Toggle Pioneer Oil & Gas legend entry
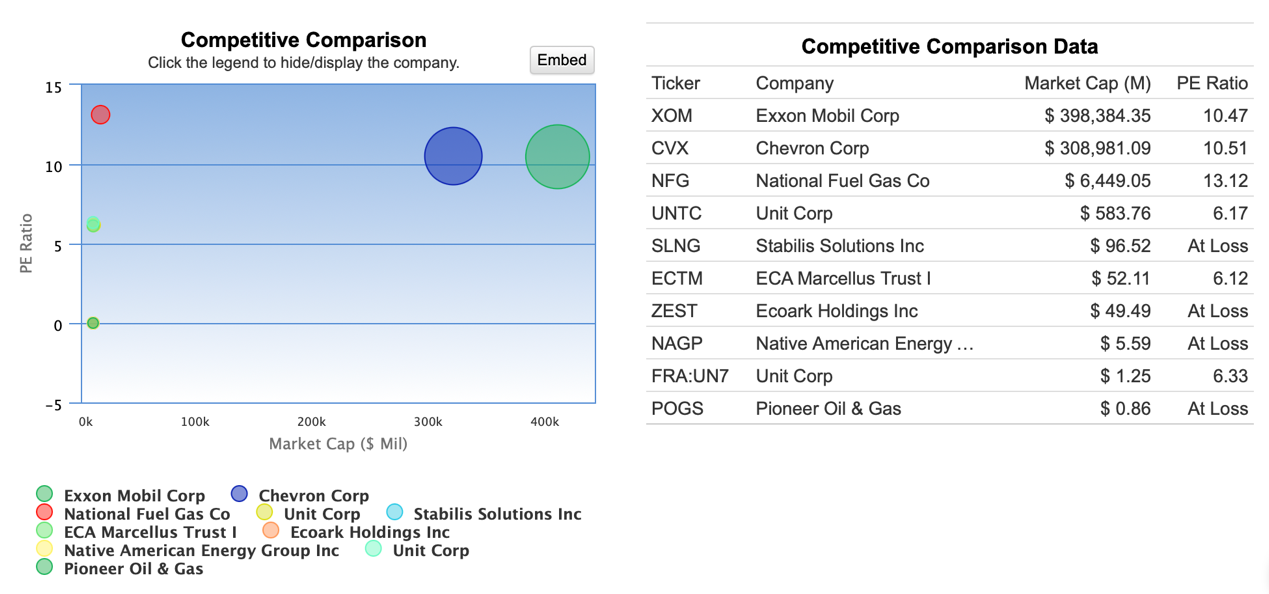 coord(119,568)
